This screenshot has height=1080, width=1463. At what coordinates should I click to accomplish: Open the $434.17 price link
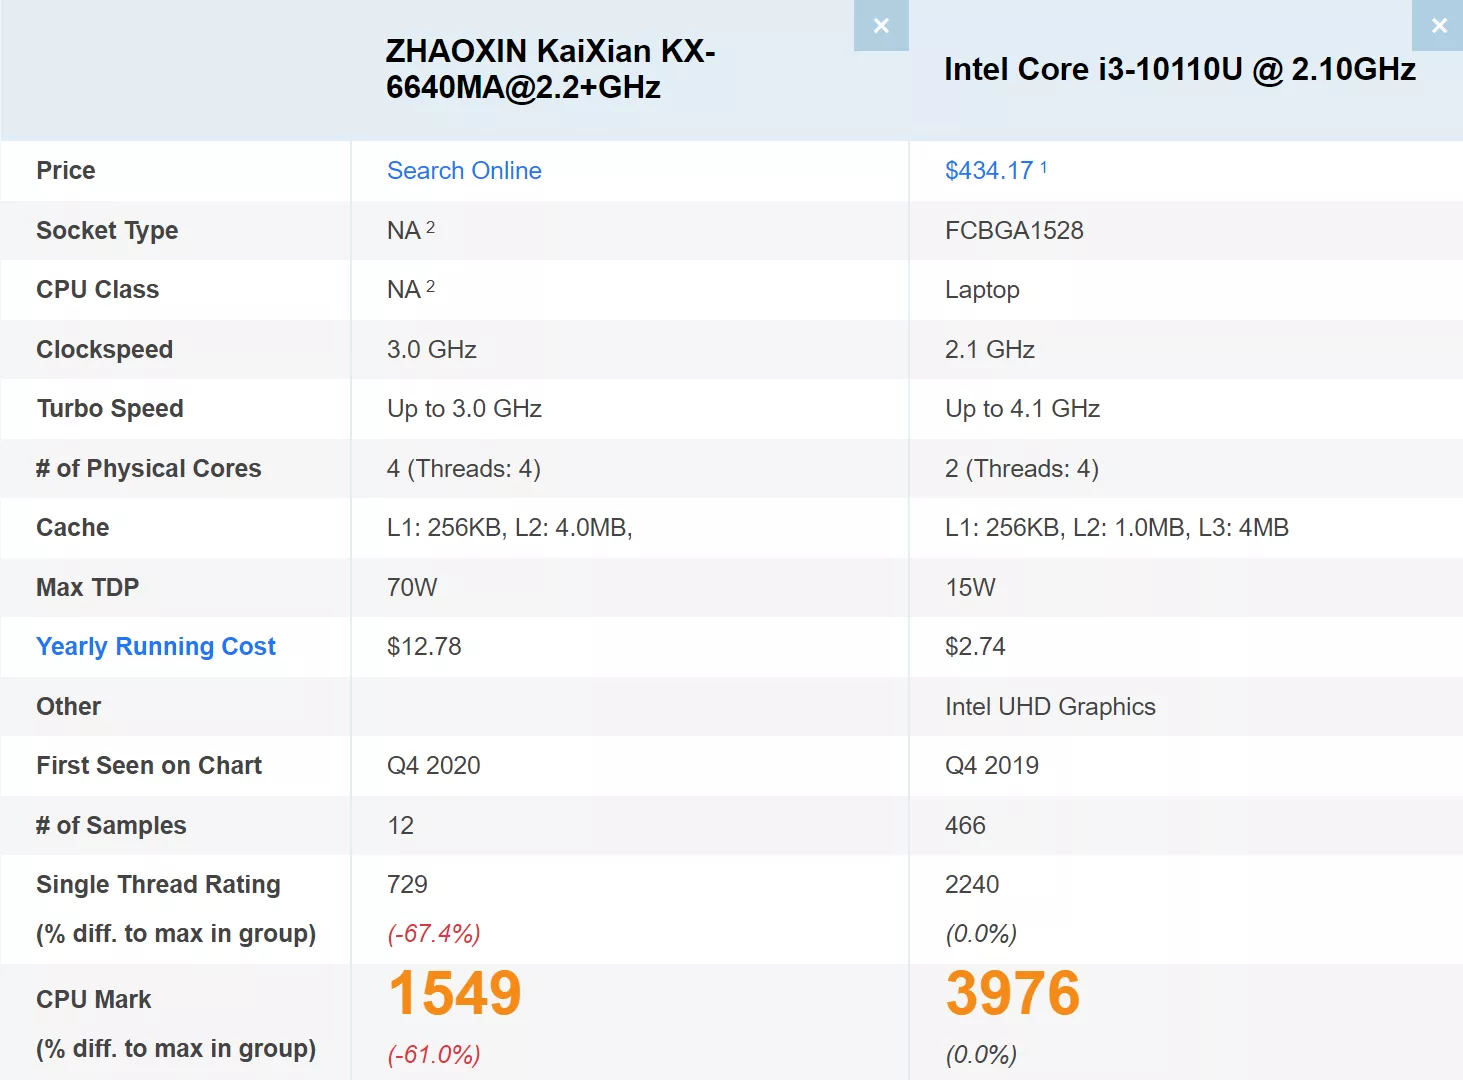click(x=989, y=171)
